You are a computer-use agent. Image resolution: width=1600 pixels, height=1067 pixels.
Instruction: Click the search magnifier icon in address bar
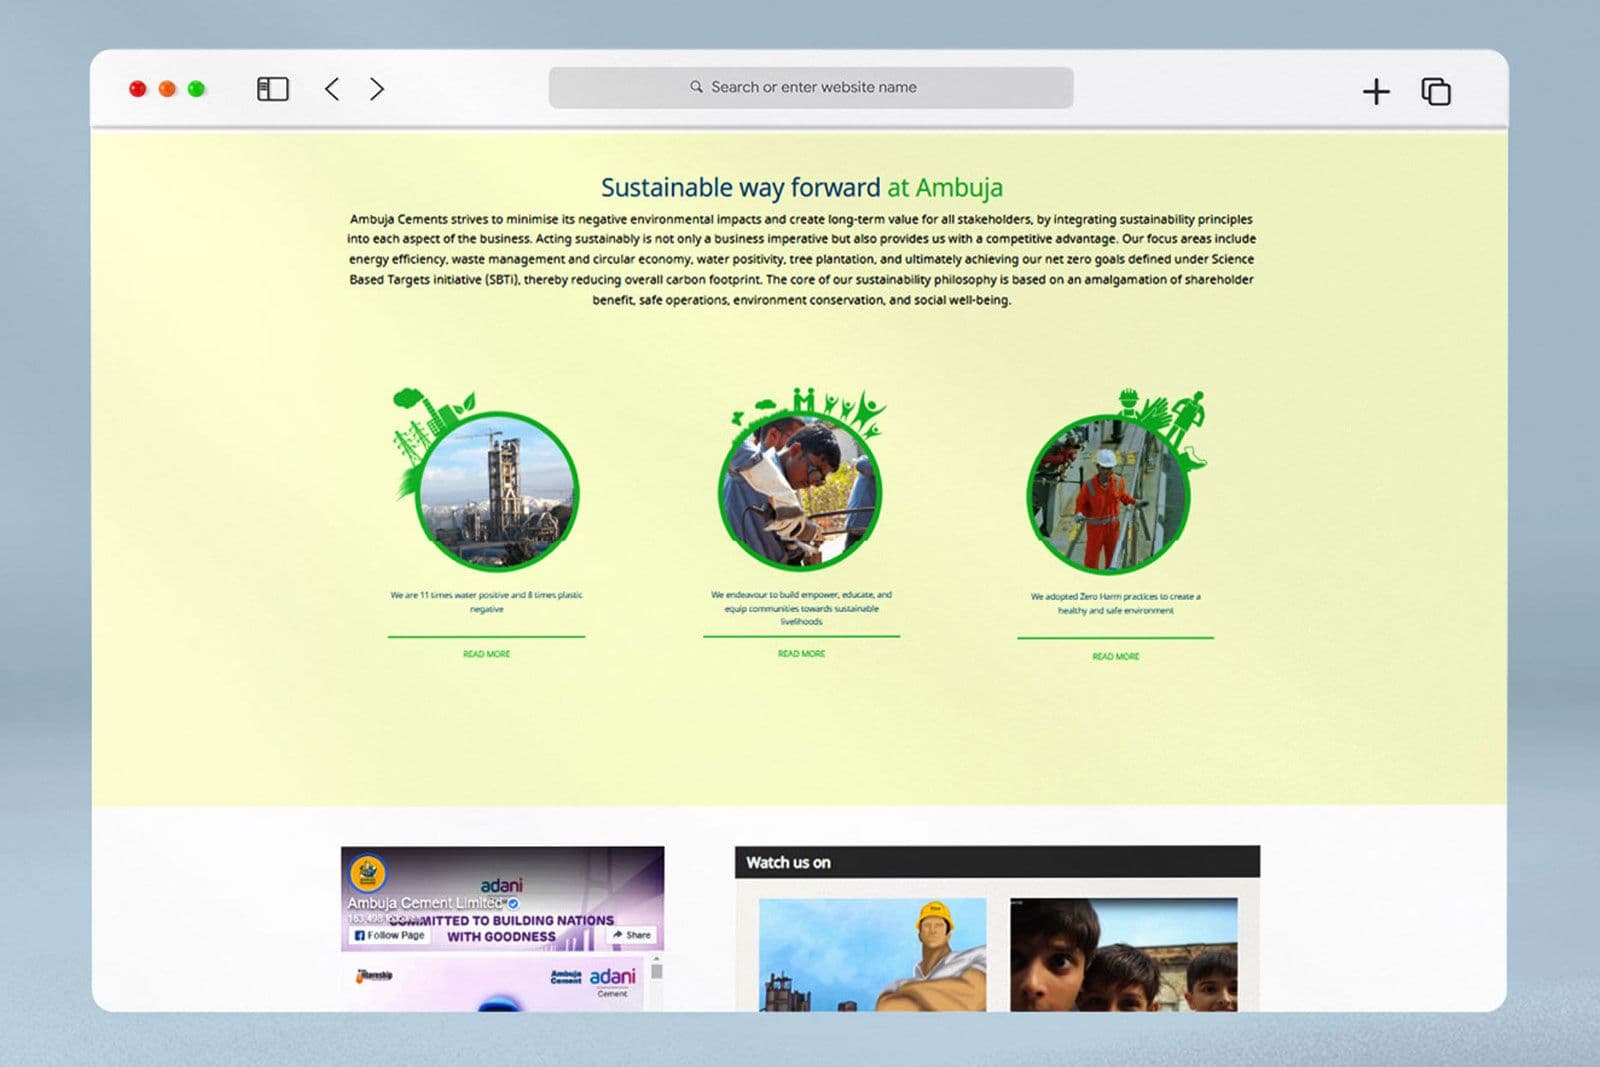click(x=696, y=87)
